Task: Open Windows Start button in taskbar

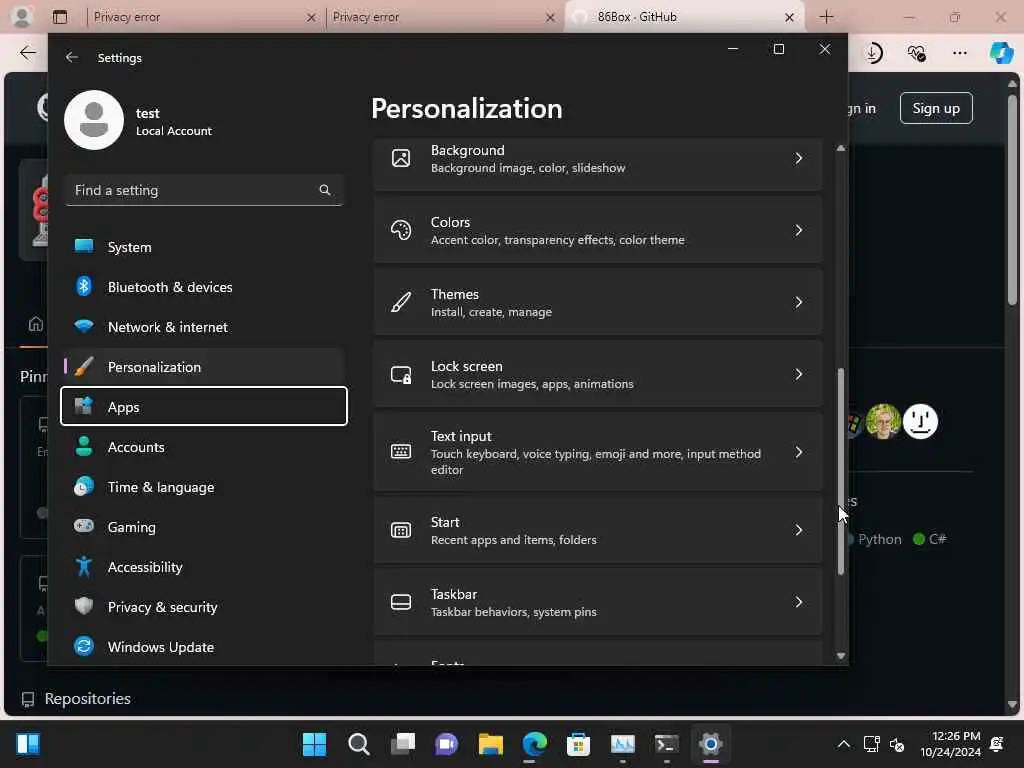Action: click(x=314, y=744)
